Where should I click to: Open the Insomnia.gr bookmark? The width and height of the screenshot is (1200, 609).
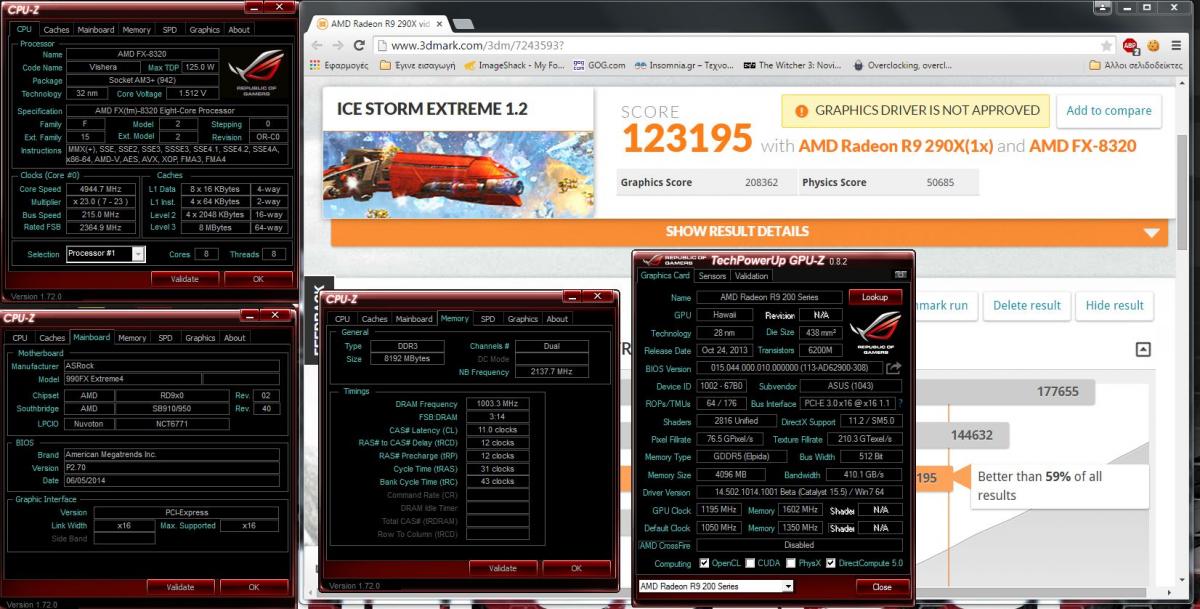tap(684, 65)
